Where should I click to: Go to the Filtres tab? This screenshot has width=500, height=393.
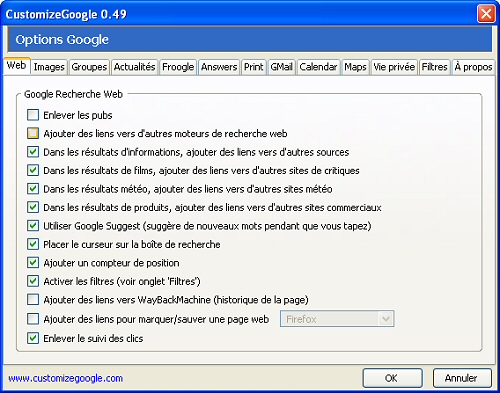[x=435, y=67]
